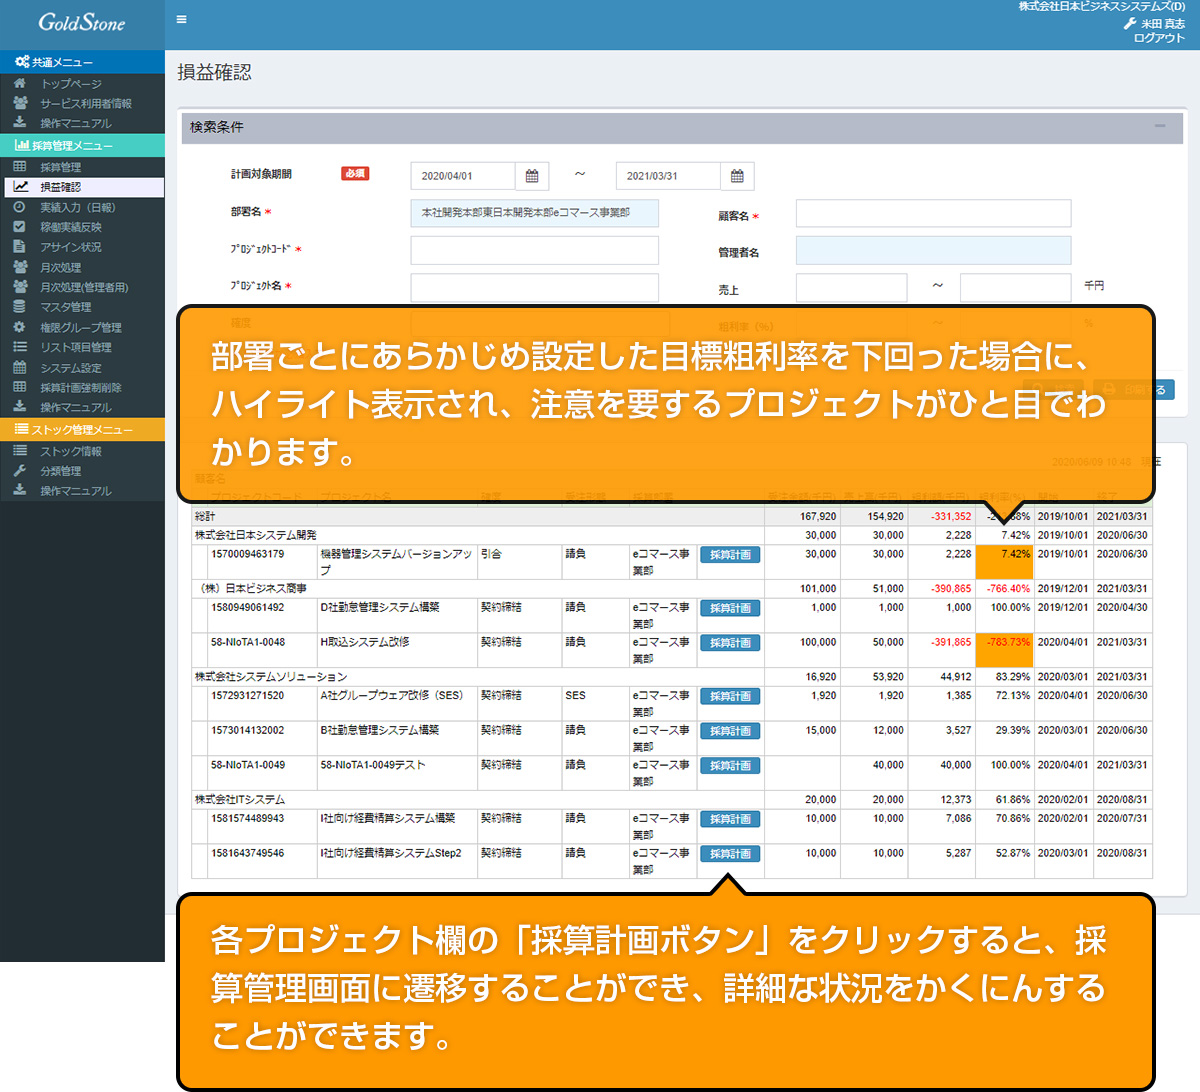Click the highlighted -783.73% gross margin cell

point(1005,650)
